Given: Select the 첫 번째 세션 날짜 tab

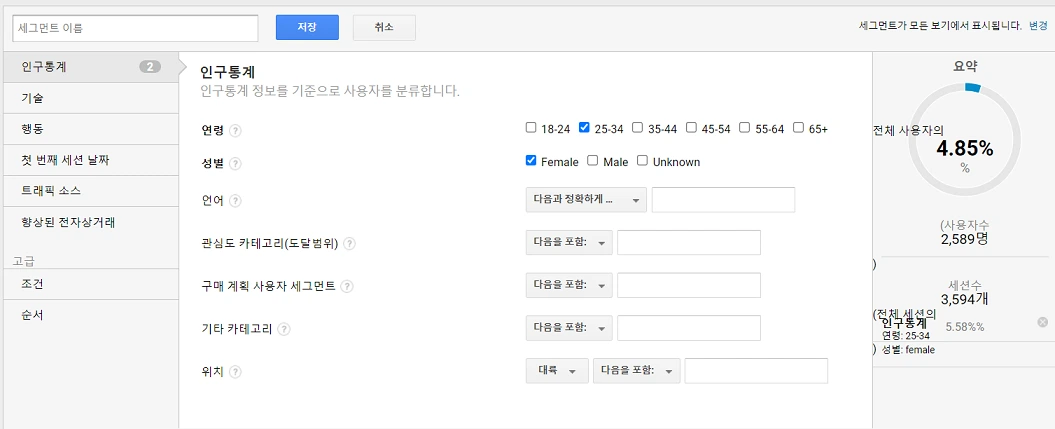Looking at the screenshot, I should tap(89, 160).
